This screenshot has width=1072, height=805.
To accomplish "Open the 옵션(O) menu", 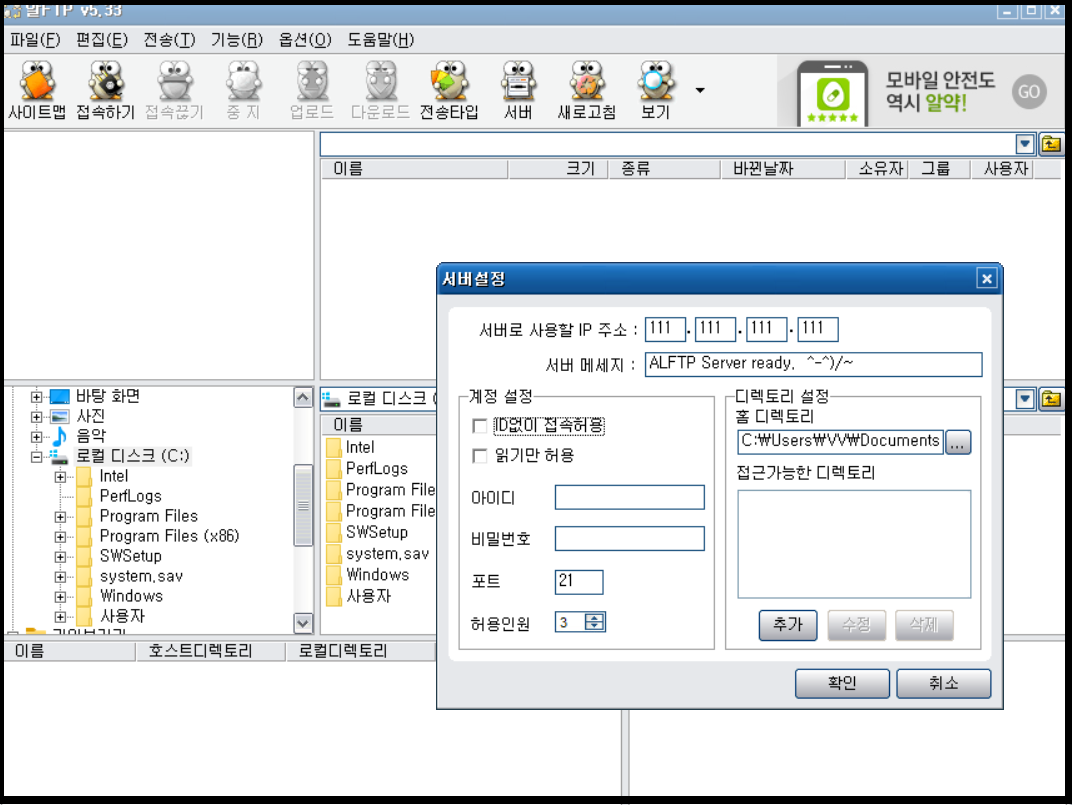I will coord(305,40).
